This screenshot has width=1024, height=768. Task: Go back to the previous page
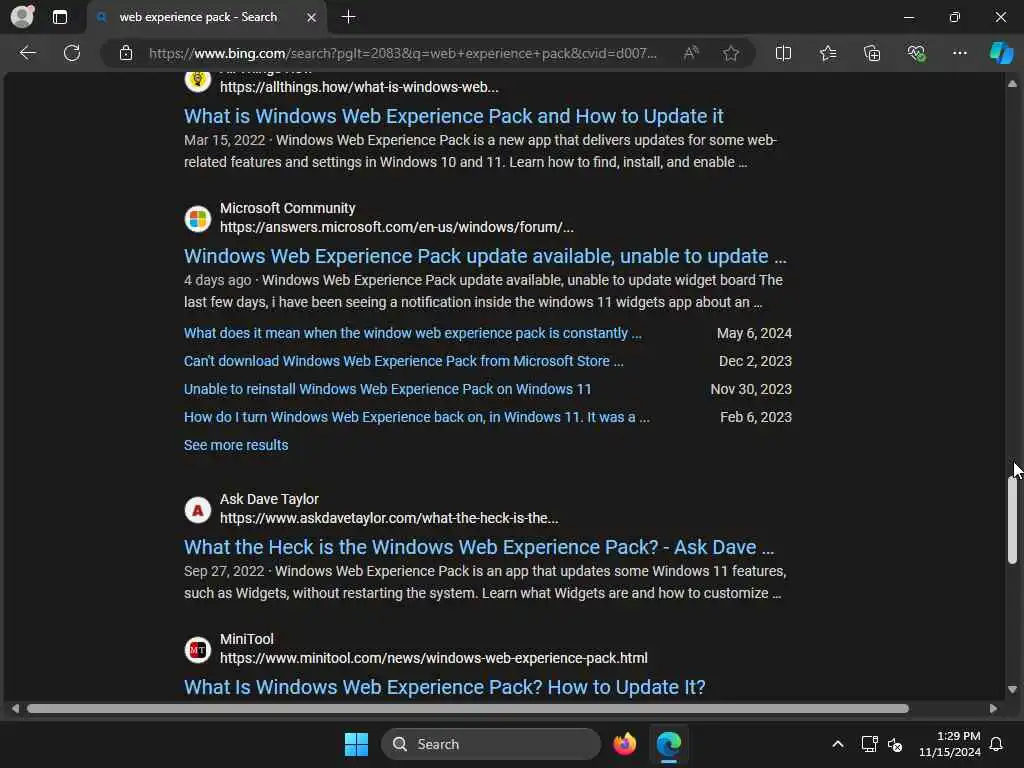(x=27, y=53)
